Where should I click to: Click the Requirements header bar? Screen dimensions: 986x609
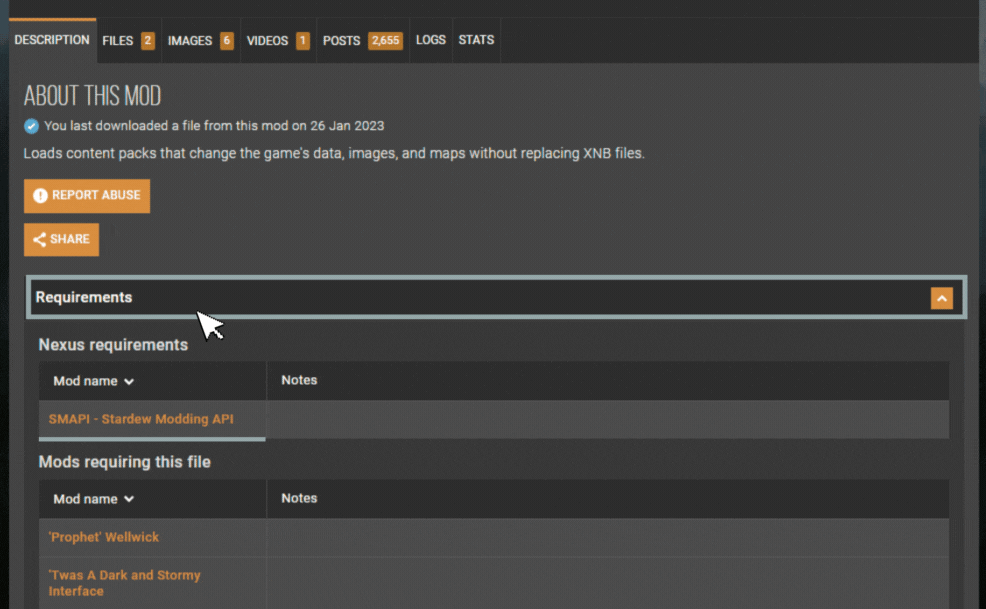click(496, 298)
